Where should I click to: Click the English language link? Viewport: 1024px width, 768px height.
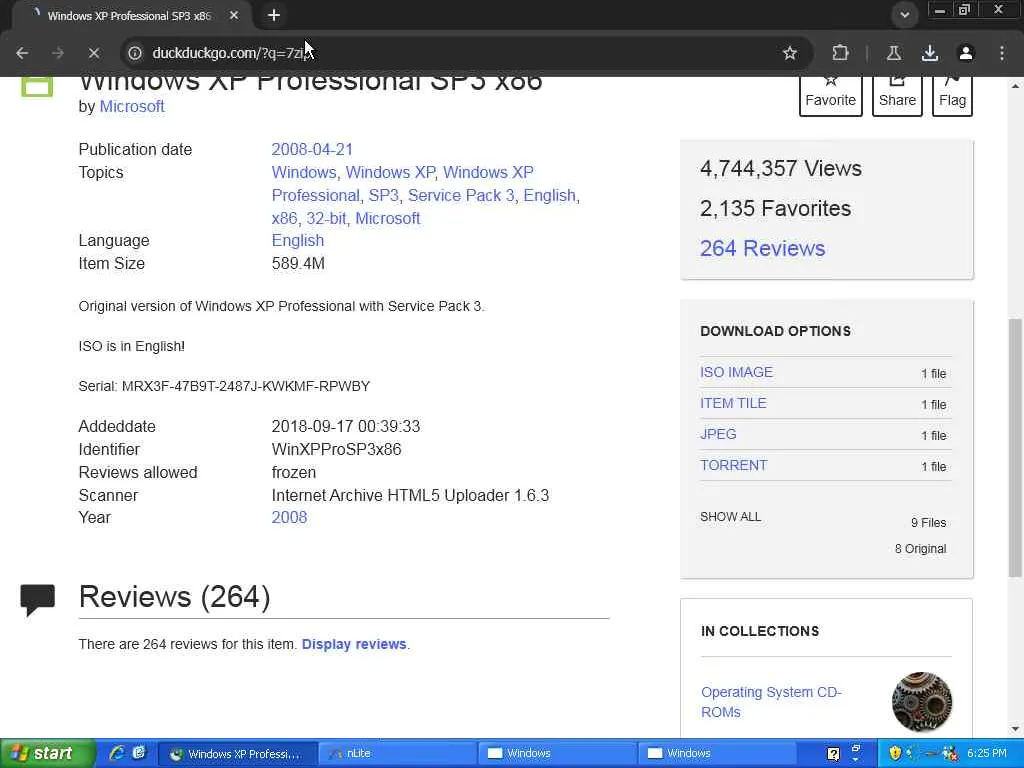(x=298, y=240)
